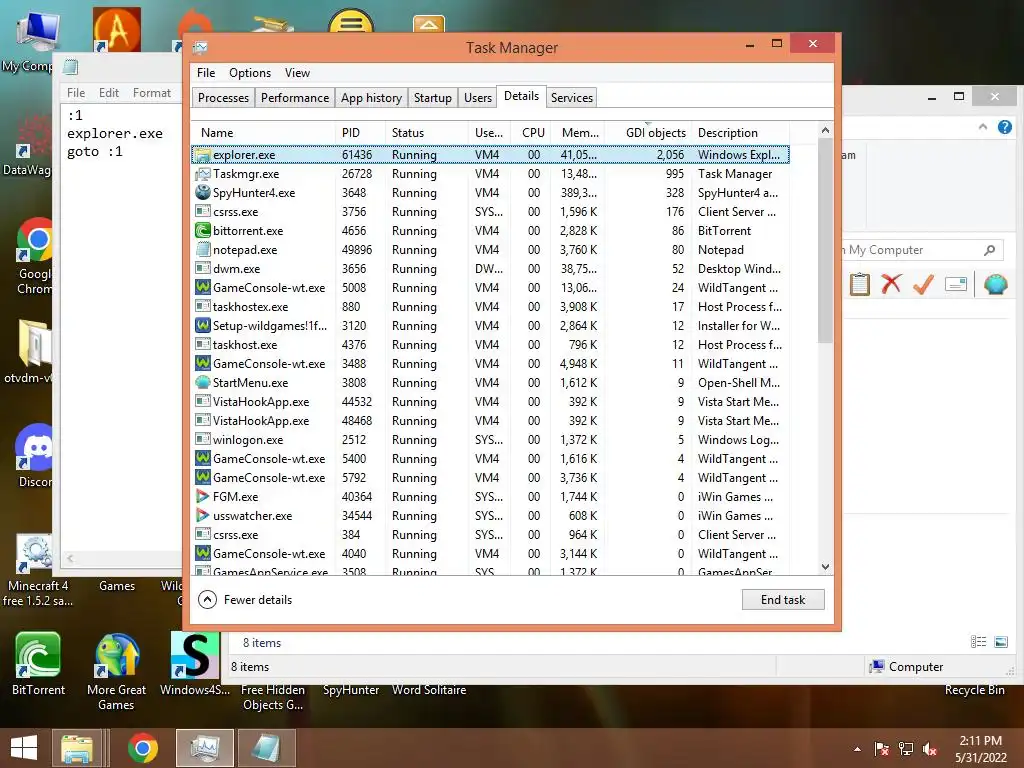Switch to the Users tab
Viewport: 1024px width, 768px height.
[477, 97]
